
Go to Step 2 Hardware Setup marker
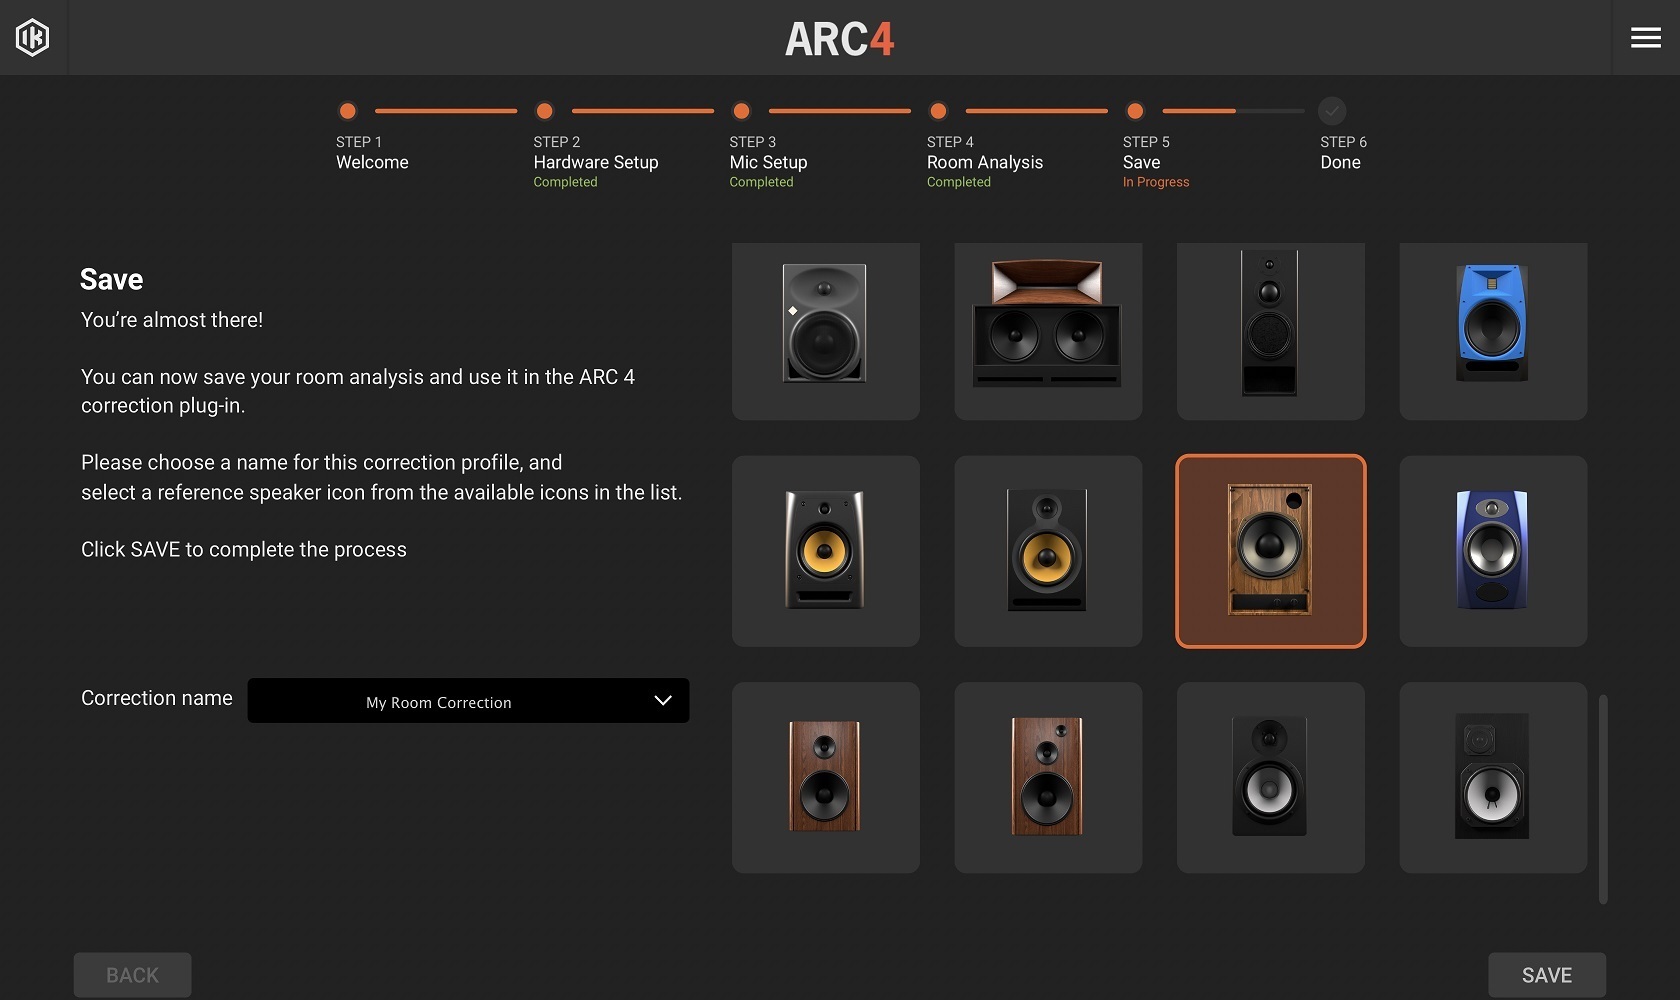(544, 111)
